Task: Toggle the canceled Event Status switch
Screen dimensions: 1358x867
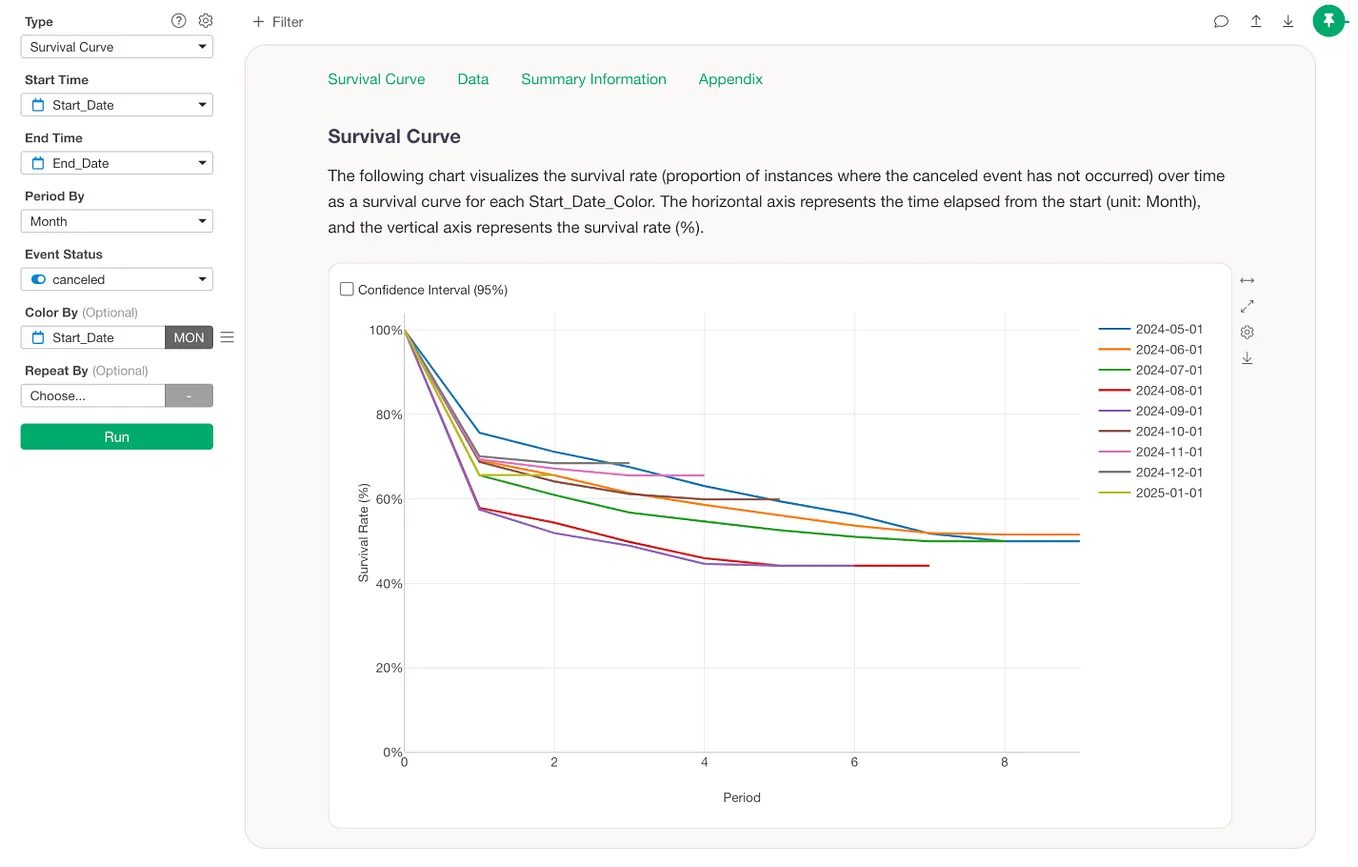Action: click(37, 279)
